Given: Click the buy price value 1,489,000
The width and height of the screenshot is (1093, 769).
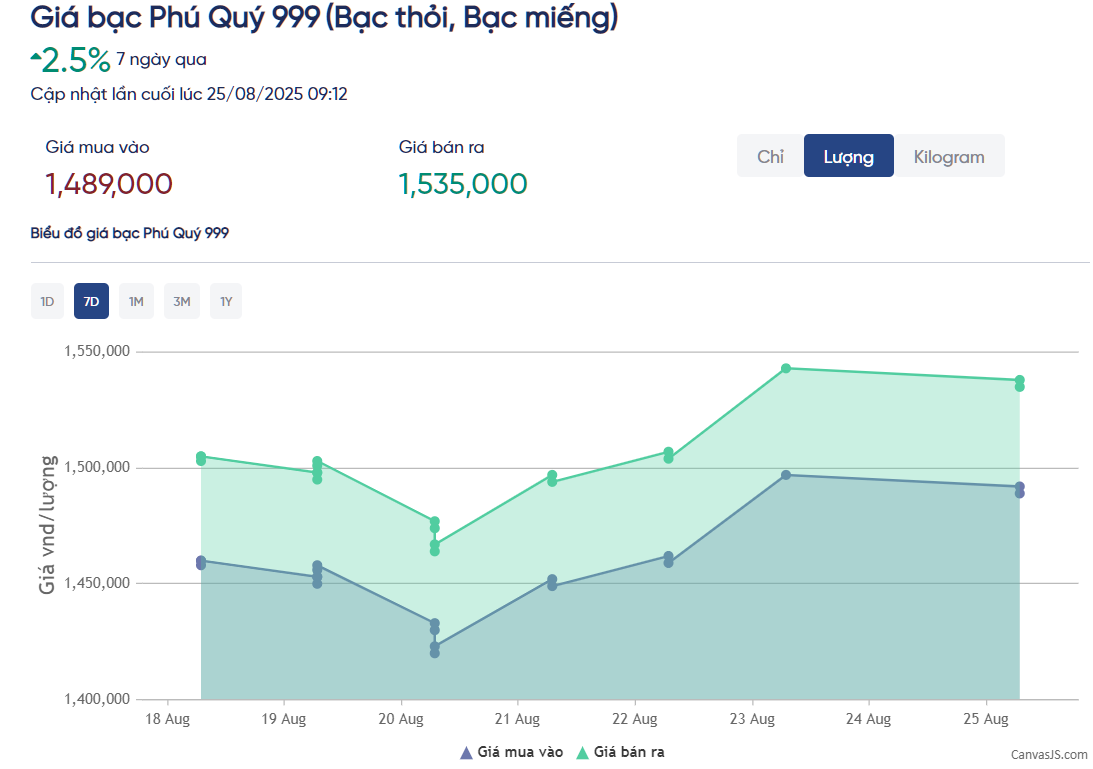Looking at the screenshot, I should click(x=109, y=184).
